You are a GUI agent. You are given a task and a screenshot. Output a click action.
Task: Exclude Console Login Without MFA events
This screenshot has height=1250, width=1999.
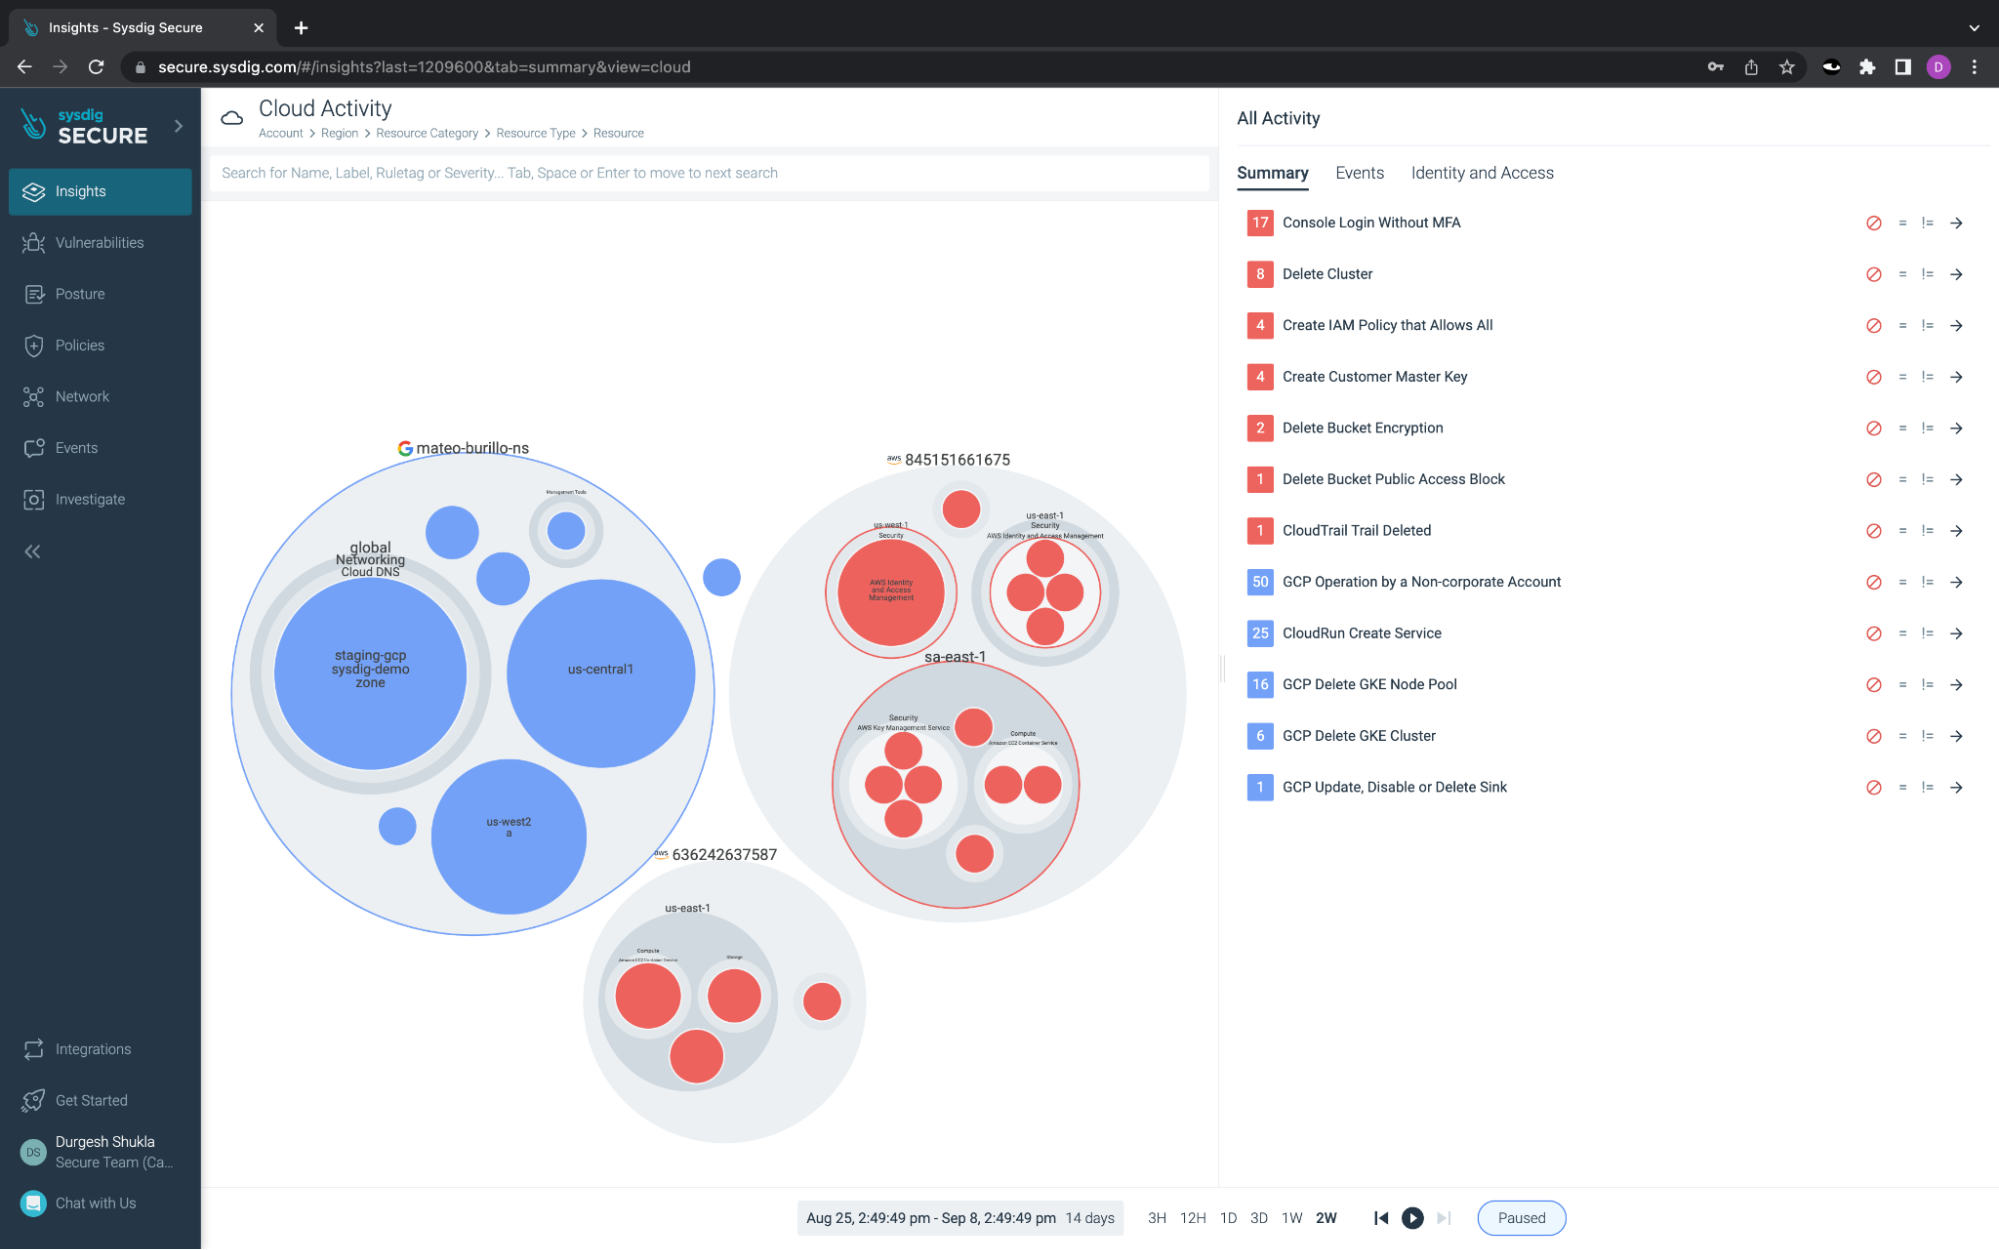[x=1873, y=222]
